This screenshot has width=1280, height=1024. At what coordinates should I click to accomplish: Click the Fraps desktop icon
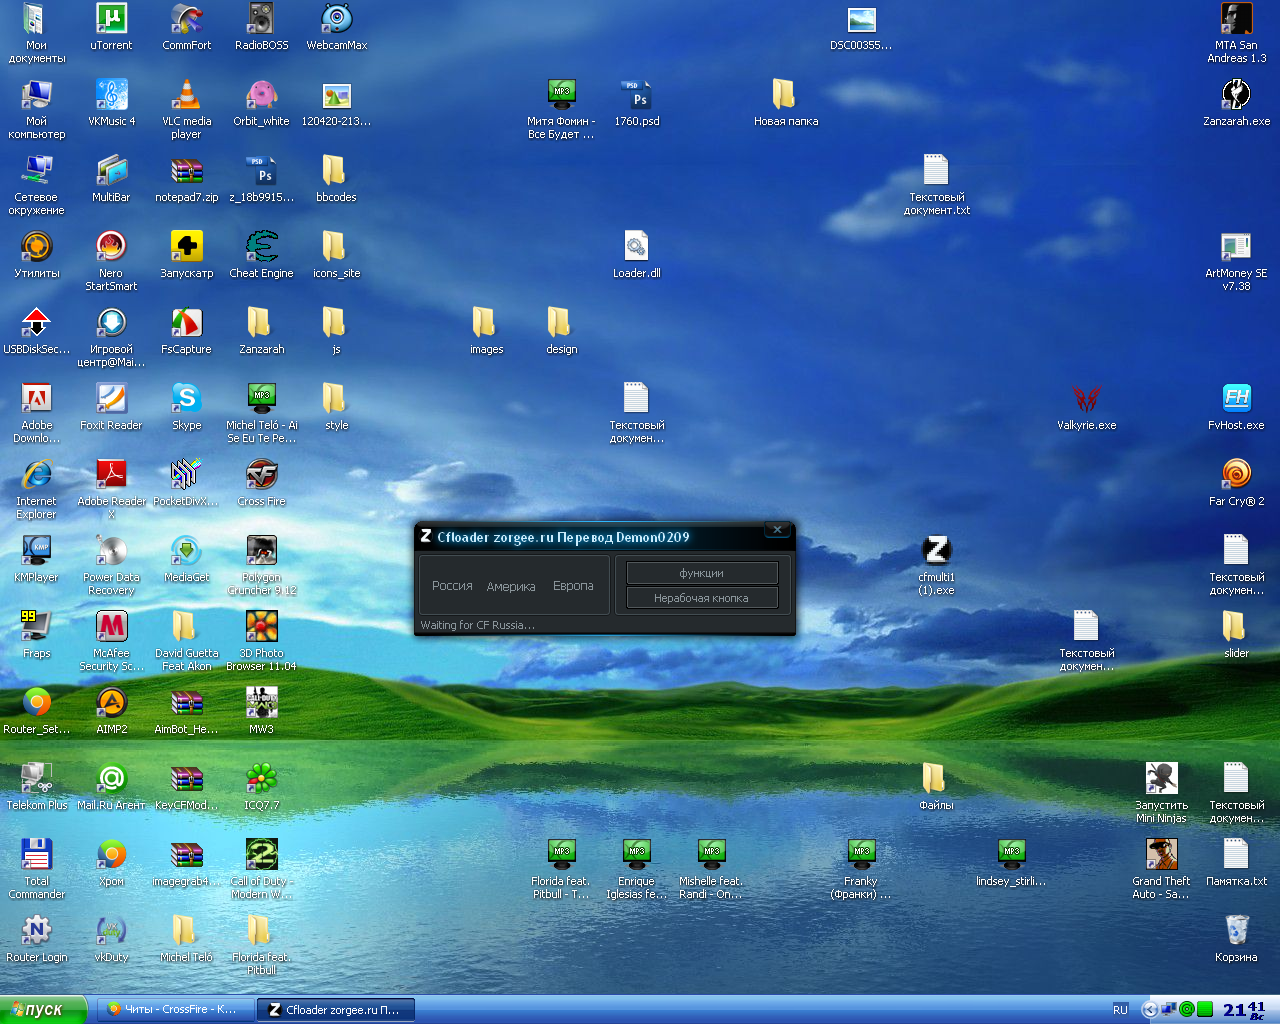[36, 627]
